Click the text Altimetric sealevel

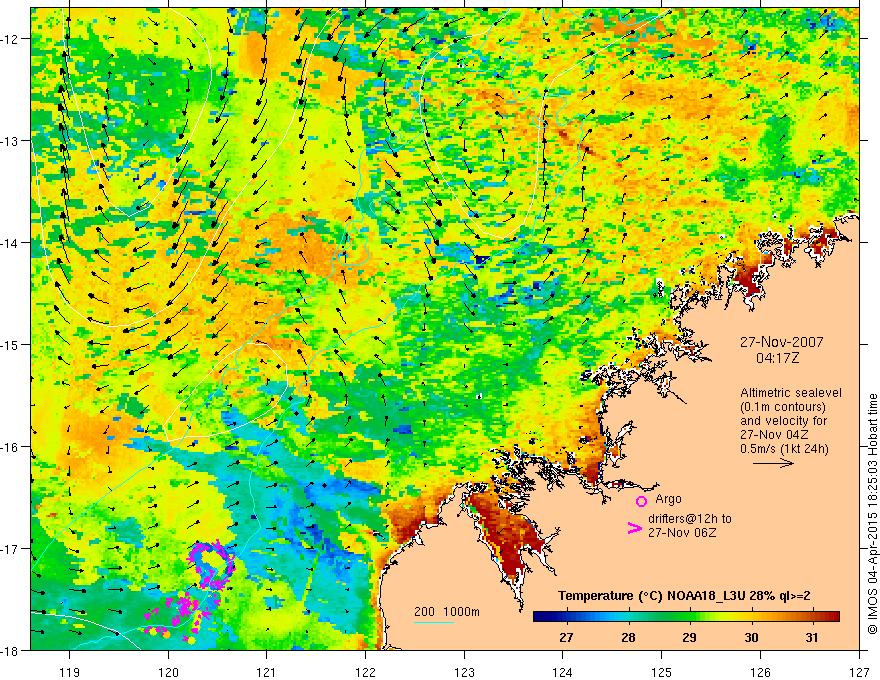(791, 393)
